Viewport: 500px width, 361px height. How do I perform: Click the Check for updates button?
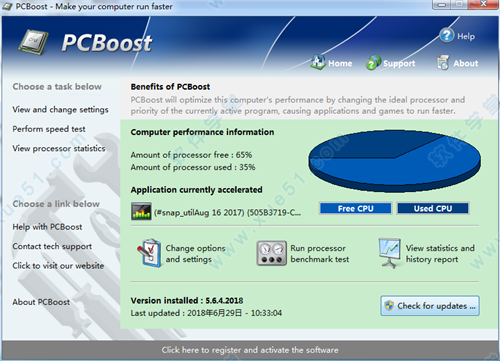click(430, 306)
